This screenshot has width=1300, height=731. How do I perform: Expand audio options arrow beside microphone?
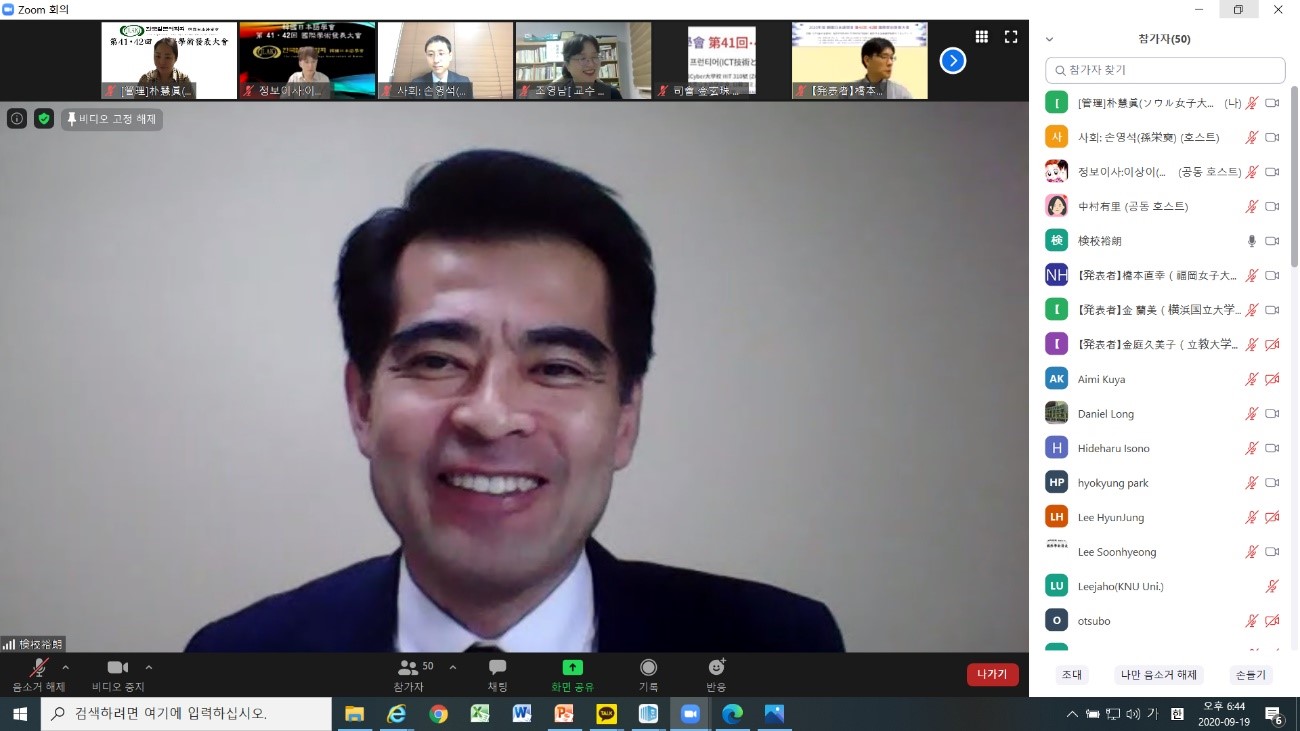[66, 667]
